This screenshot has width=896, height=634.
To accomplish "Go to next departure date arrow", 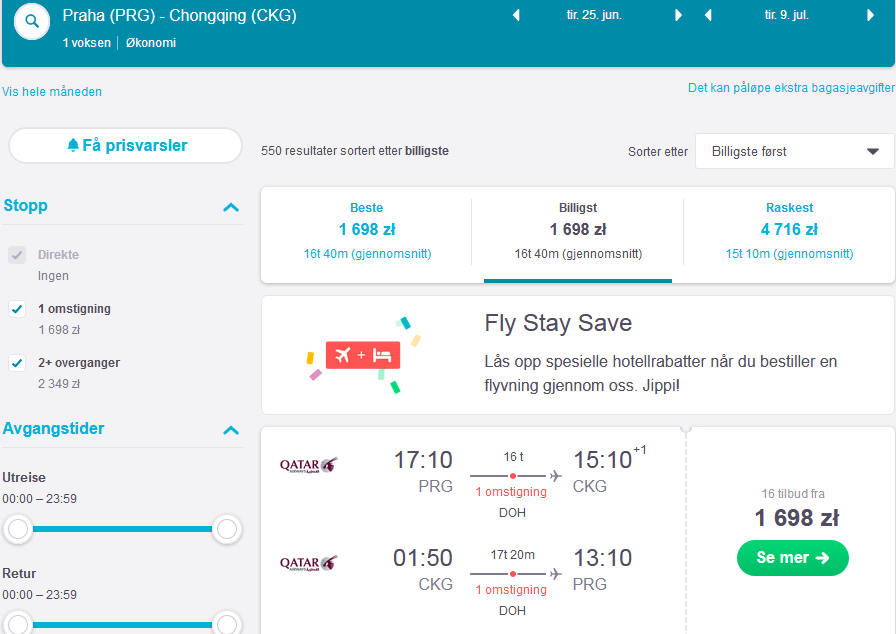I will tap(678, 15).
